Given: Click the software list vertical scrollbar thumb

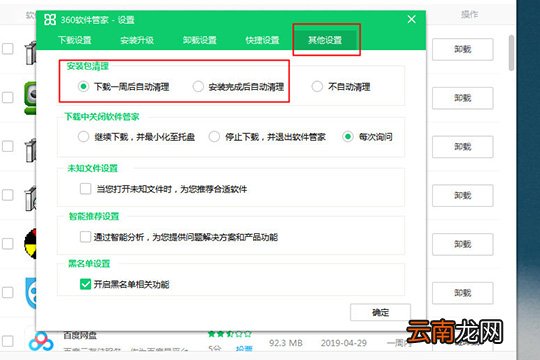Looking at the screenshot, I should click(511, 53).
